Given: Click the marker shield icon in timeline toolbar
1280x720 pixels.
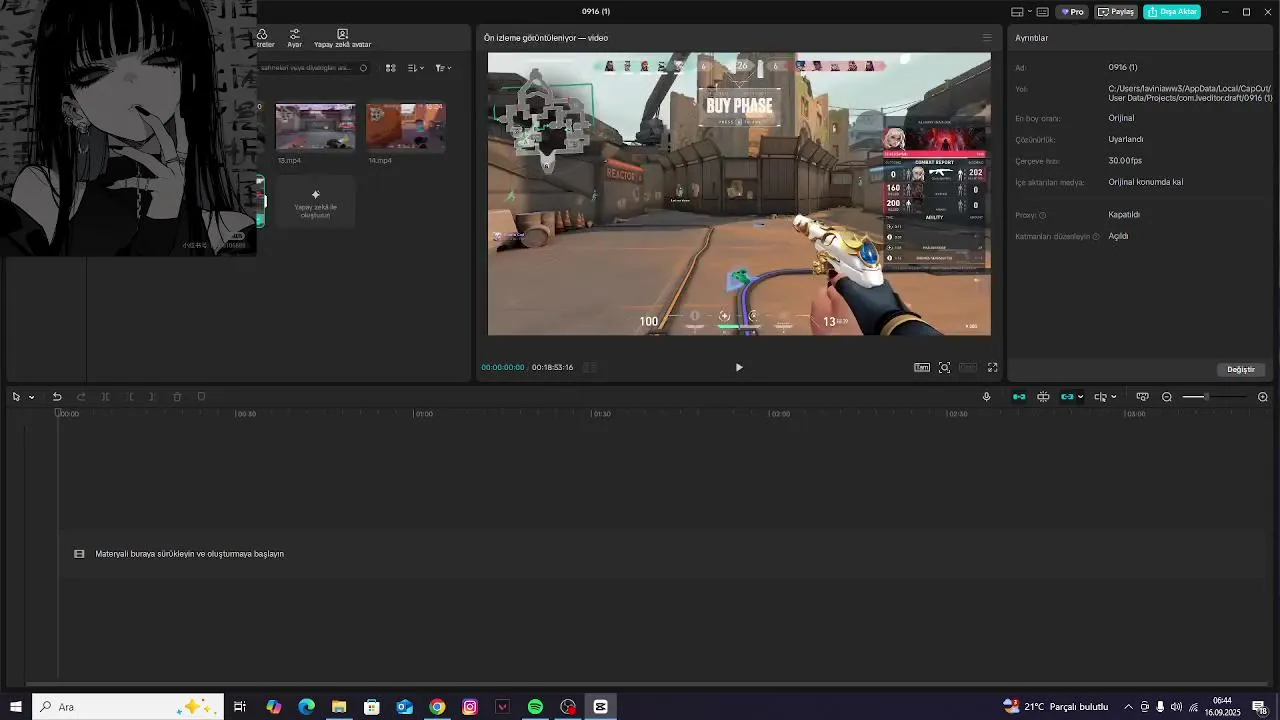Looking at the screenshot, I should tap(201, 397).
